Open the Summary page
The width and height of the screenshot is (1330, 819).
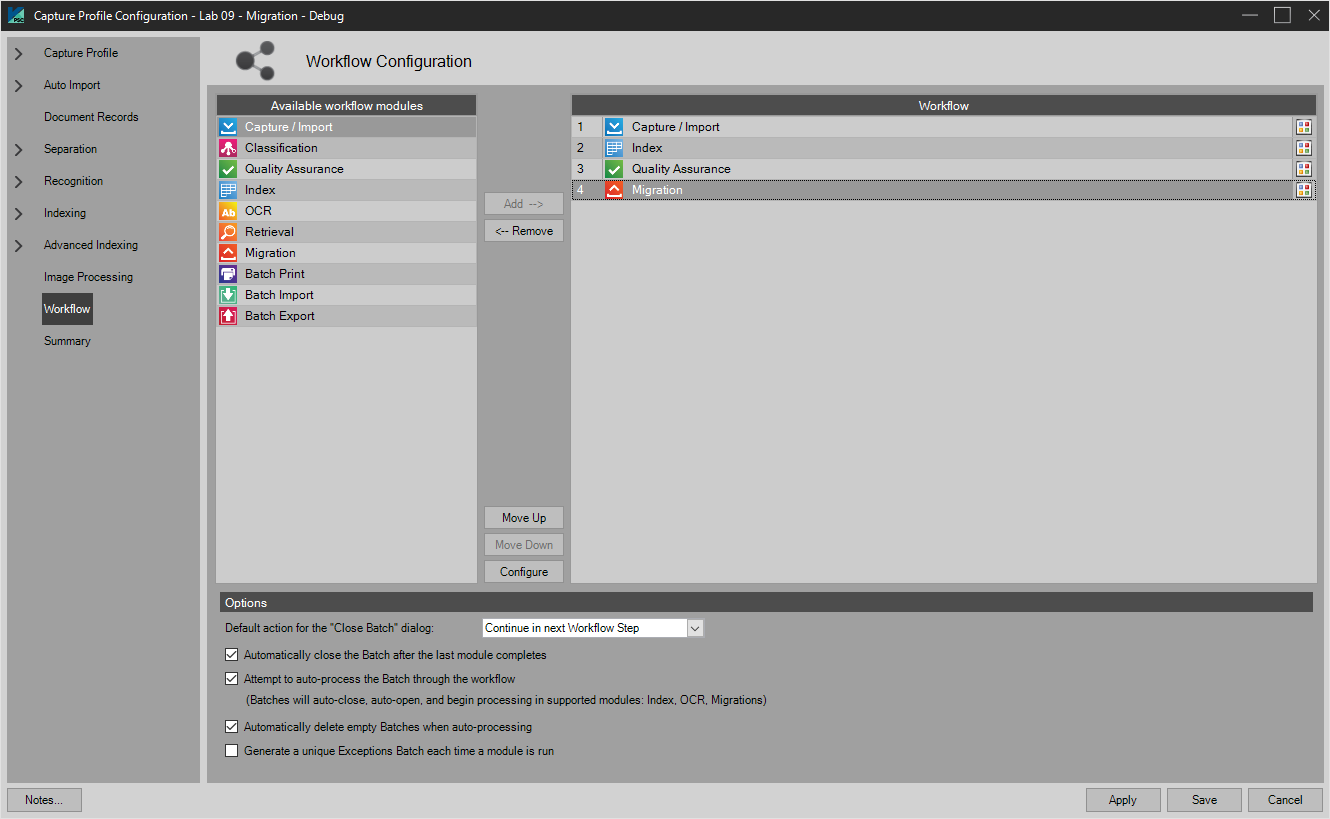click(67, 341)
